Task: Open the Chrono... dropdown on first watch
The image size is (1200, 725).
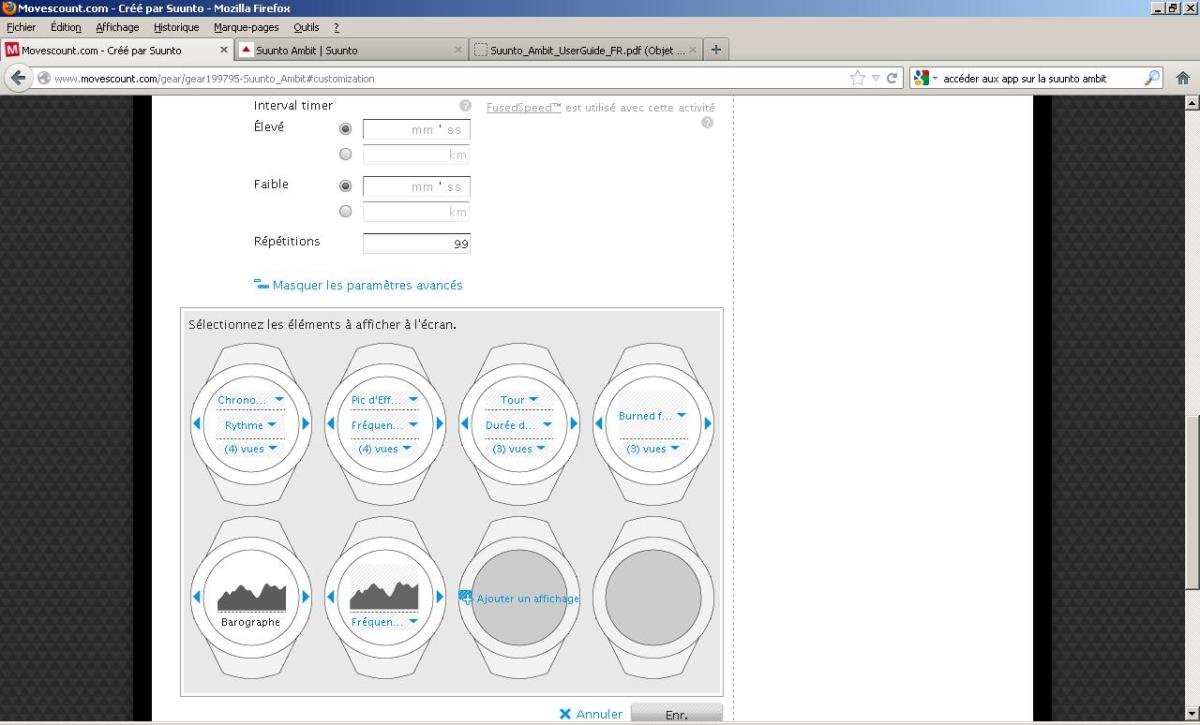Action: click(x=251, y=400)
